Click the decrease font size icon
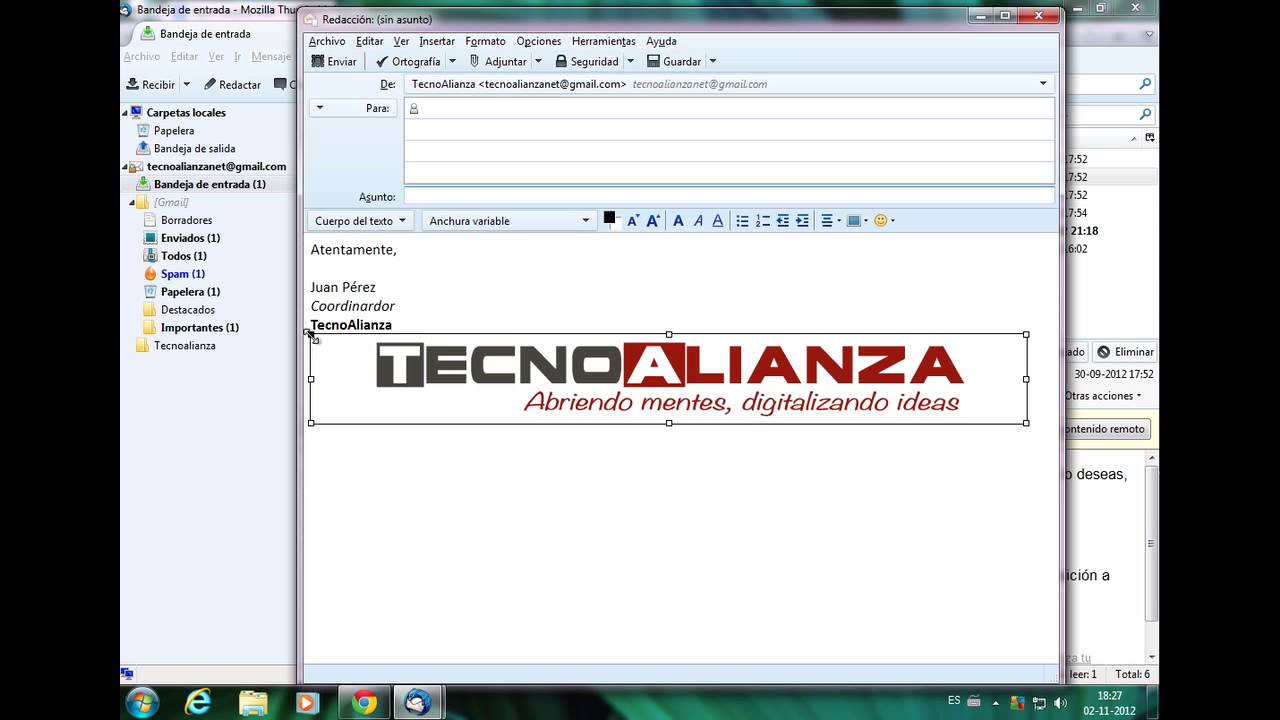 (x=633, y=221)
